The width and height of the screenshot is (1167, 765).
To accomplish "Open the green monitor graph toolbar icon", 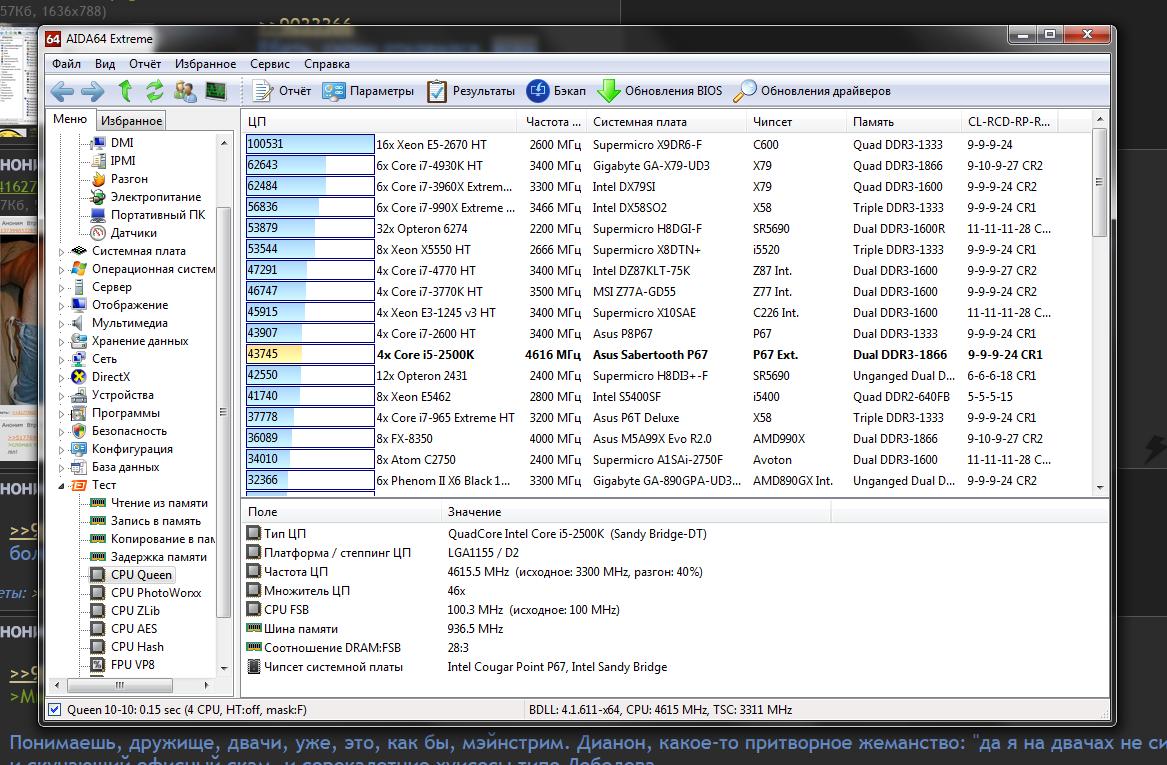I will [215, 91].
